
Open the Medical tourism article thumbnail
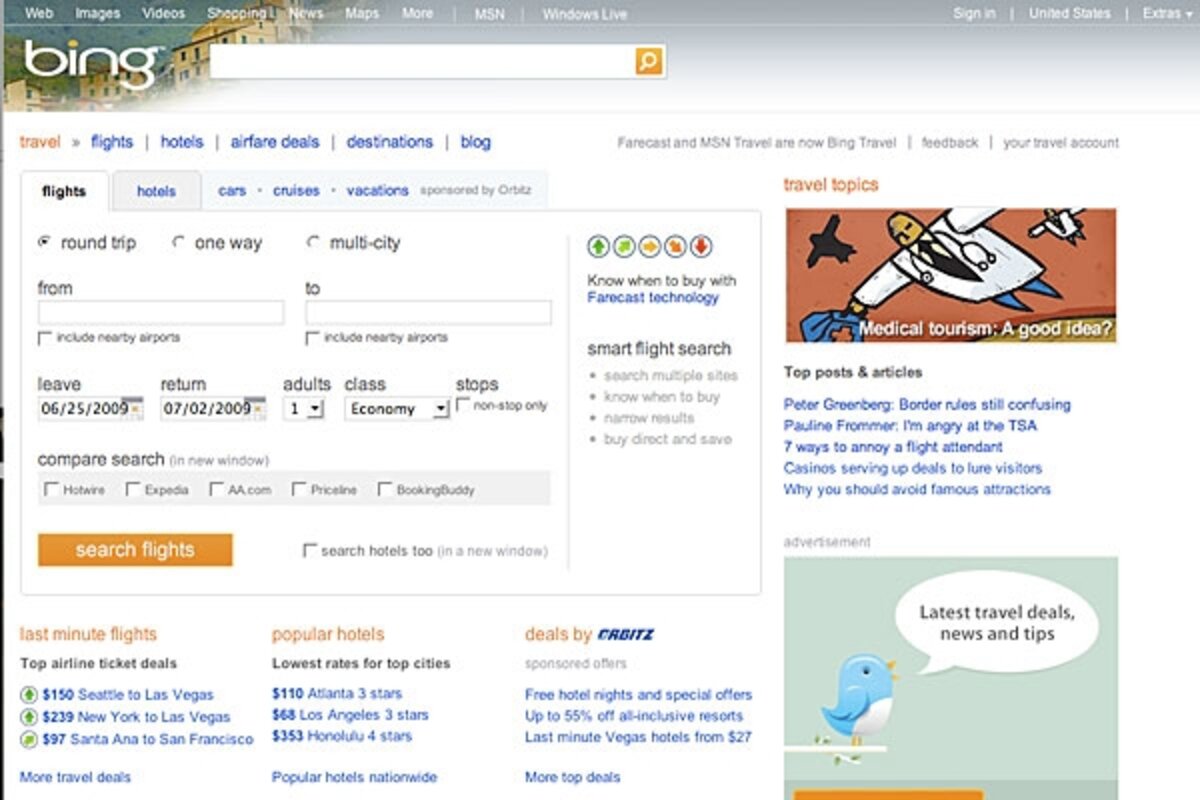point(950,275)
